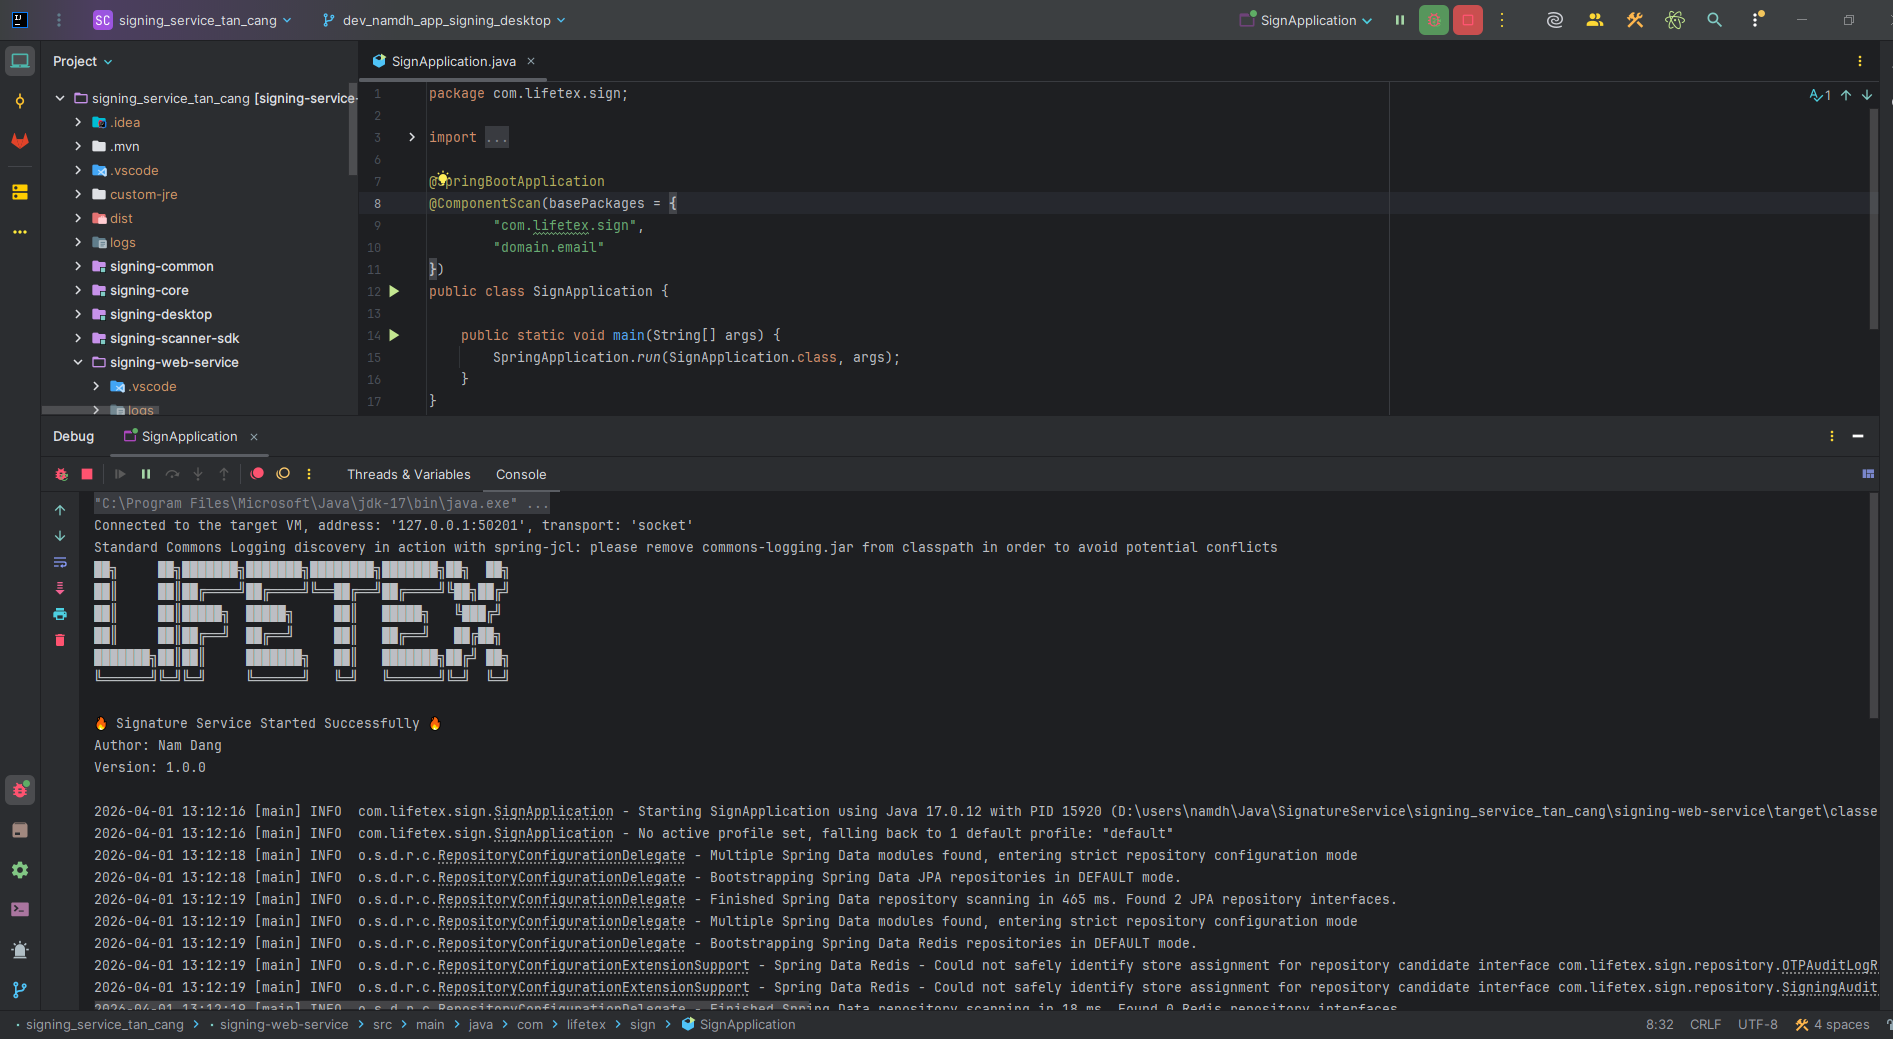
Task: Click the red Stop button in debug toolbar
Action: click(x=87, y=474)
